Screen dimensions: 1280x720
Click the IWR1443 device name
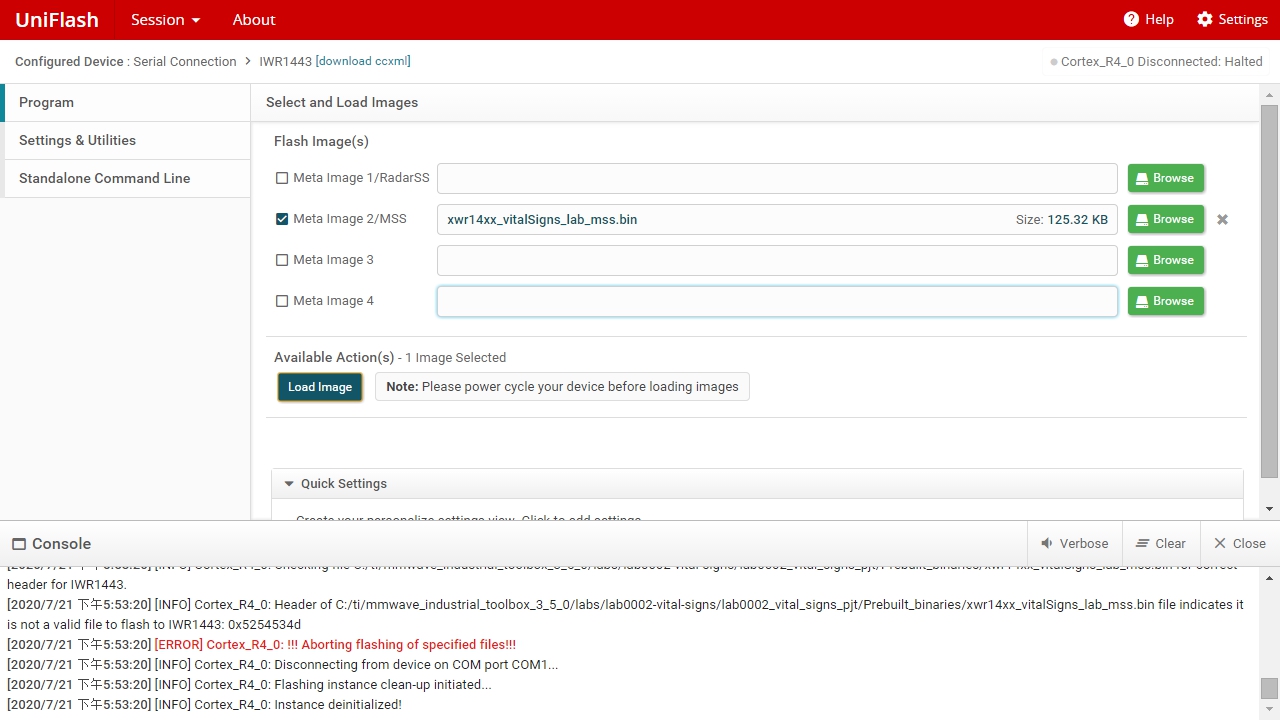(285, 61)
